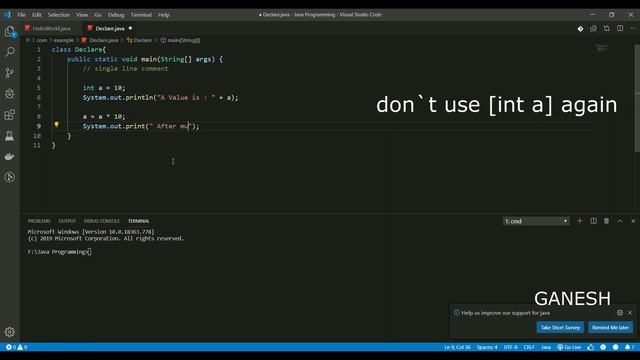Split the editor to the right

pos(620,29)
